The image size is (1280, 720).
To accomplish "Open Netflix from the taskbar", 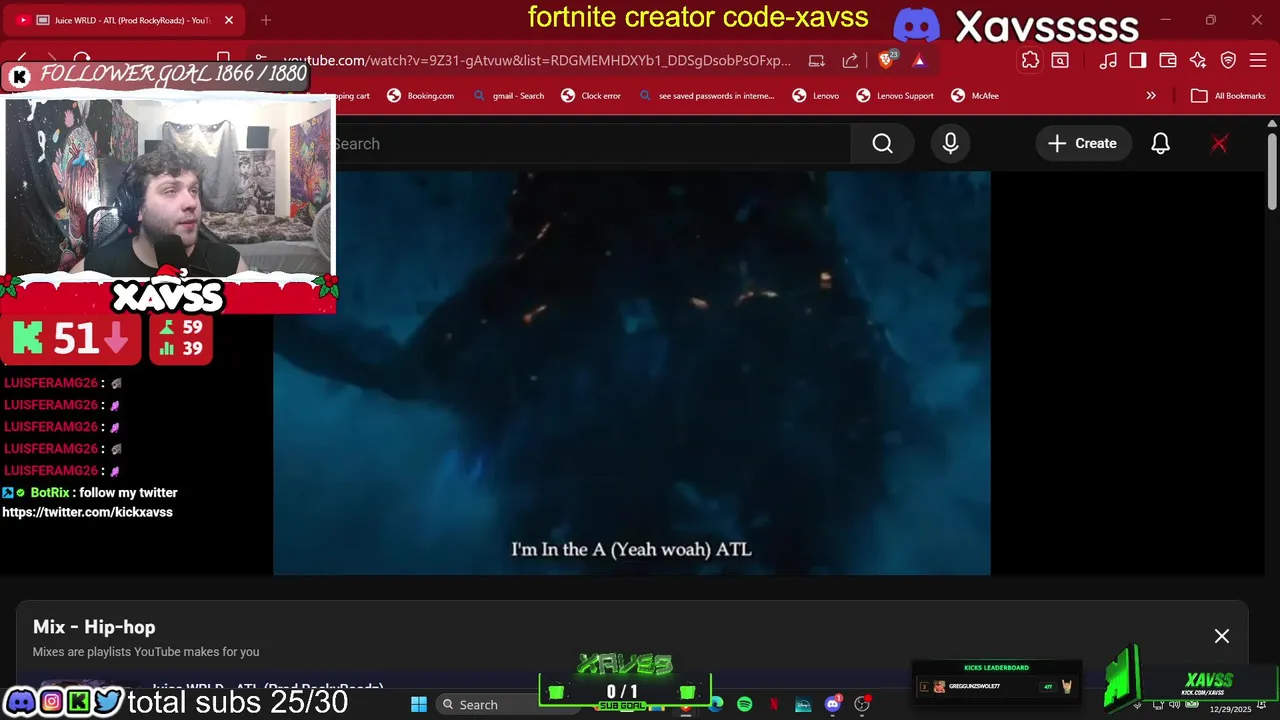I will coord(774,704).
